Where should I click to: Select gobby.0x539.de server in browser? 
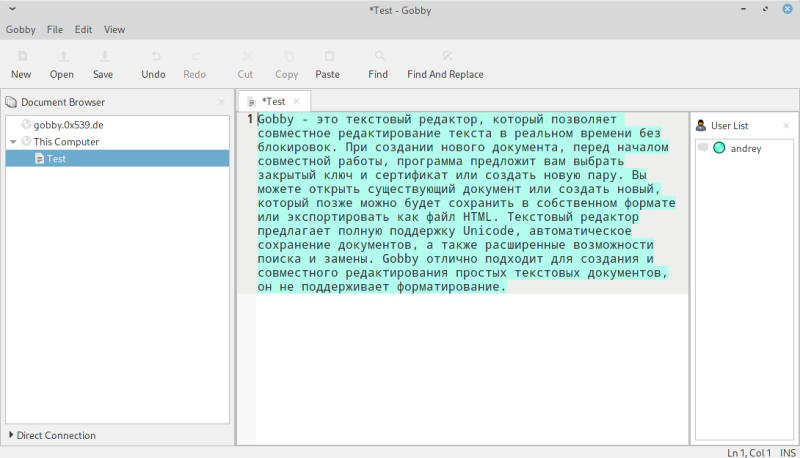point(68,125)
